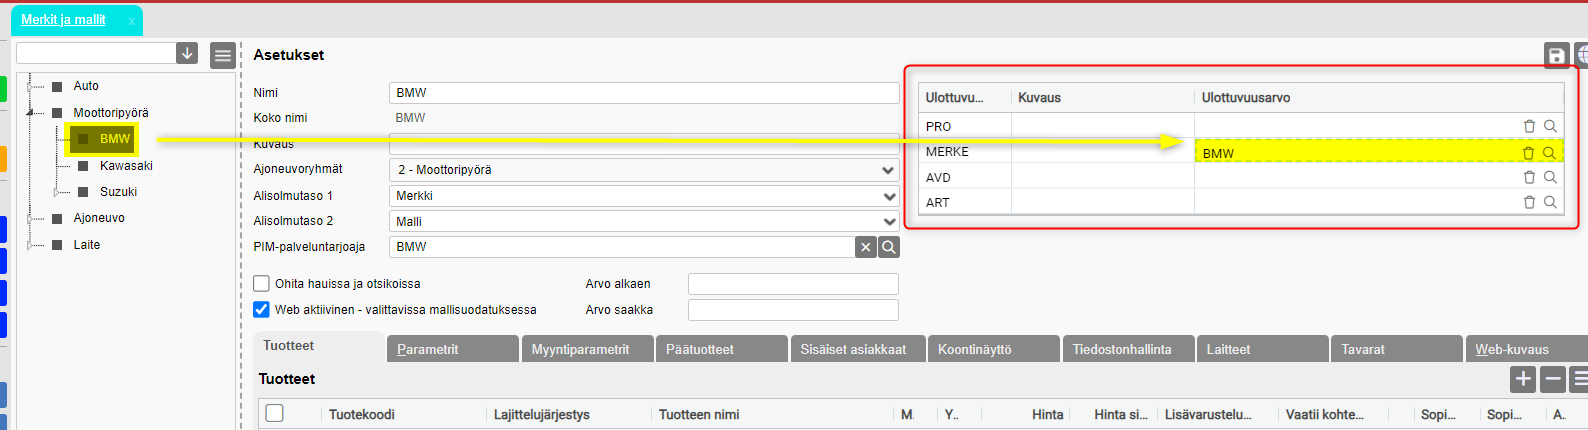Switch to the Laitteet tab

tap(1263, 349)
